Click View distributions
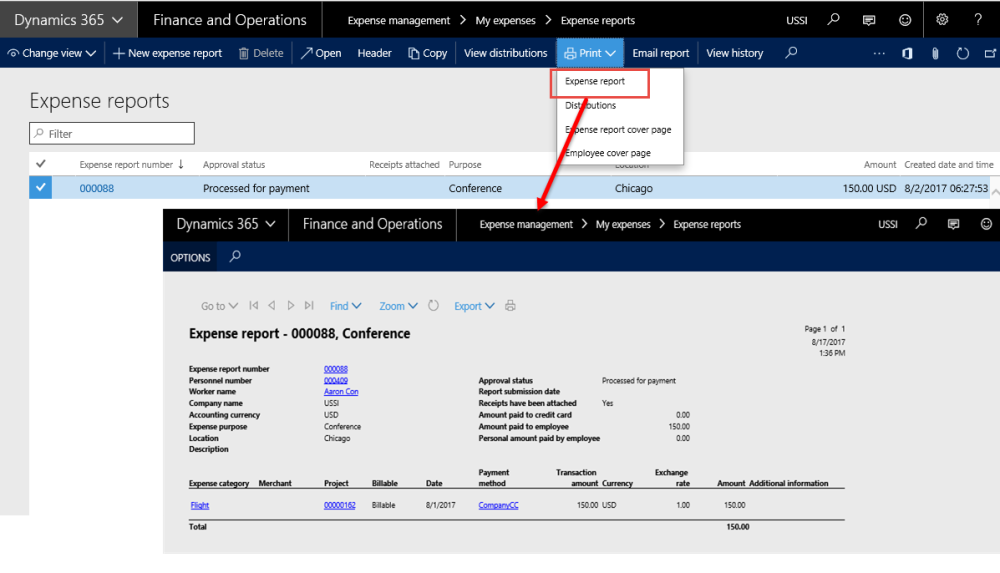1000x573 pixels. click(x=505, y=53)
